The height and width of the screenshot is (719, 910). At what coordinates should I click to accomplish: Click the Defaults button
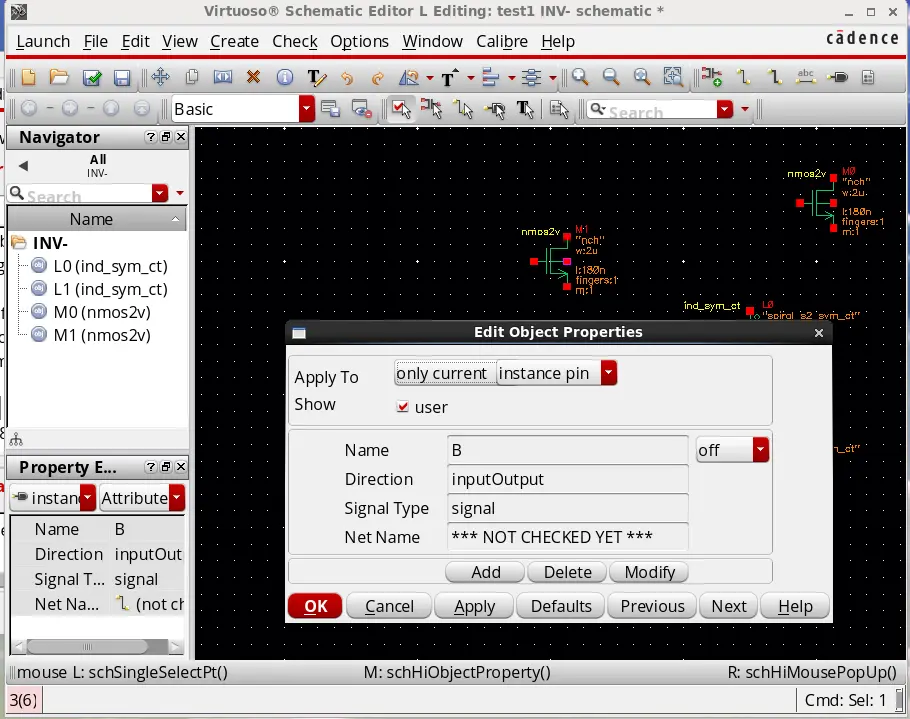click(x=561, y=606)
